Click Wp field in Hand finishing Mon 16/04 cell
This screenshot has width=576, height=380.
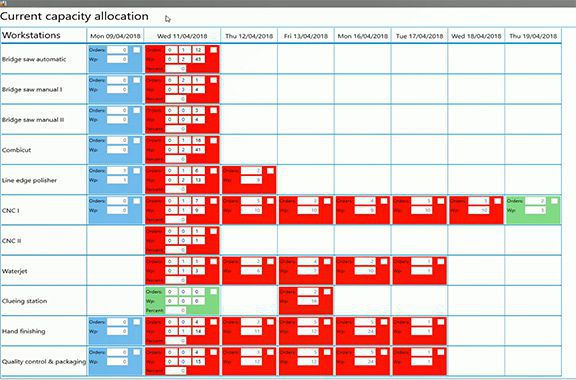pos(365,331)
